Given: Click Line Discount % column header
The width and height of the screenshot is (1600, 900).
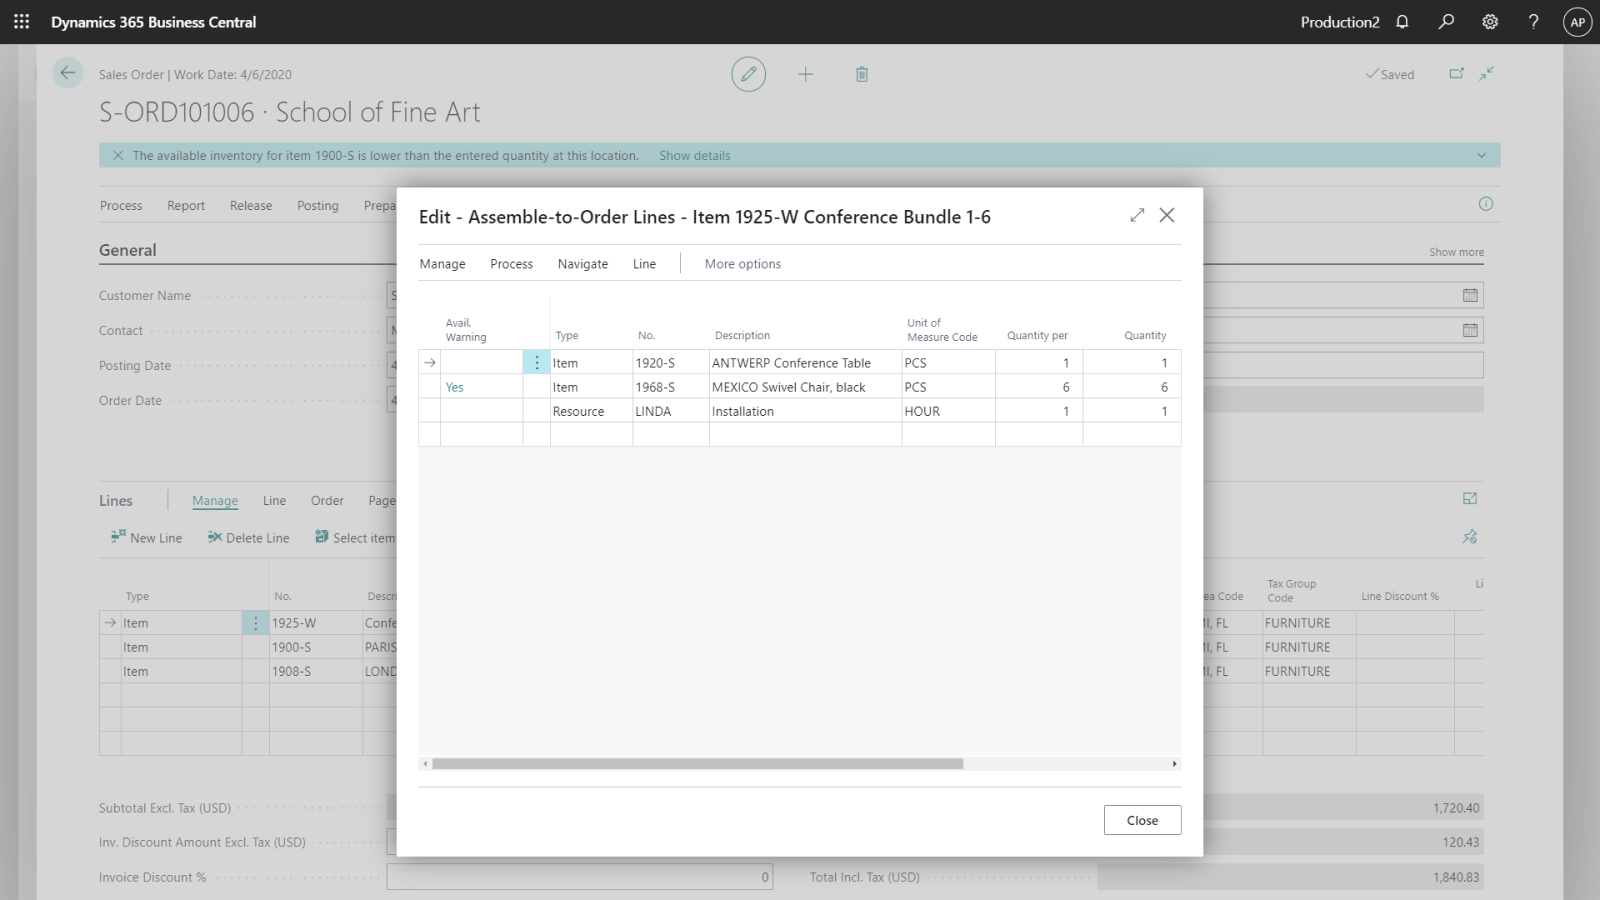Looking at the screenshot, I should click(1399, 597).
